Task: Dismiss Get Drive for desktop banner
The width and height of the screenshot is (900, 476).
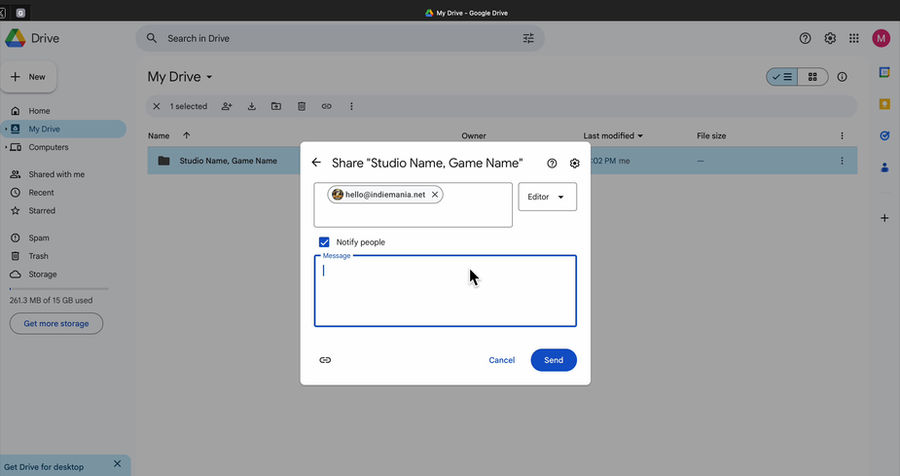Action: click(x=117, y=463)
